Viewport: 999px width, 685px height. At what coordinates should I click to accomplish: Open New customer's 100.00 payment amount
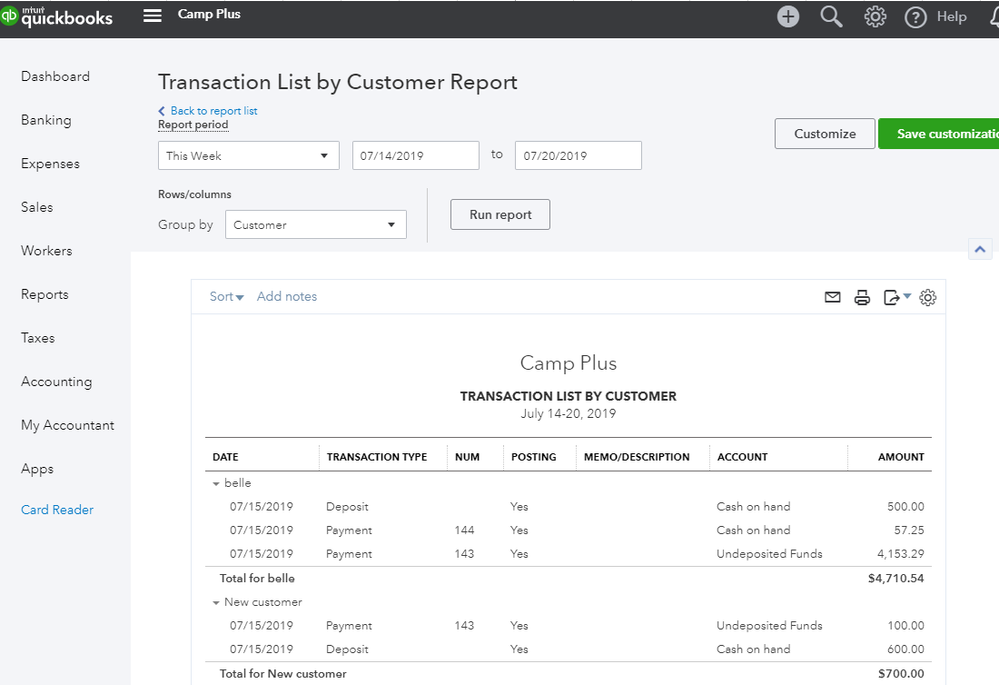click(905, 626)
